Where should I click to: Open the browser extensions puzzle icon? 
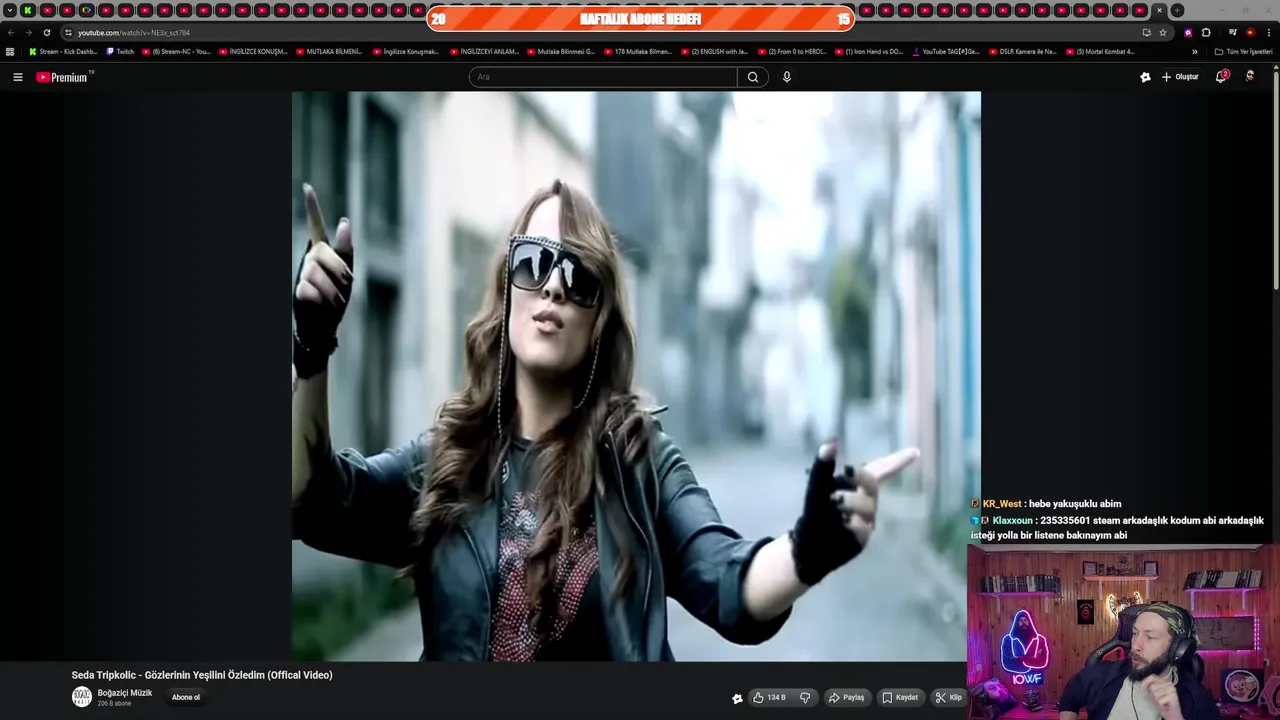(1206, 32)
